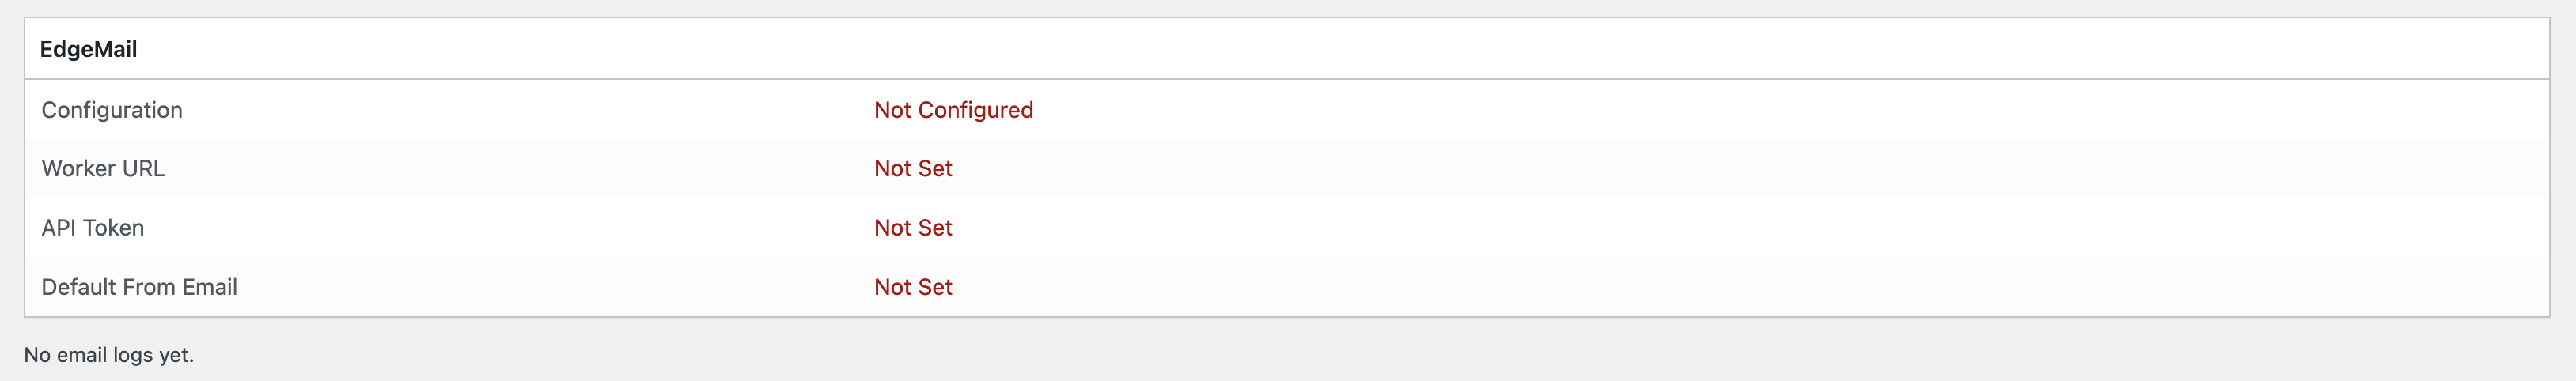Select the Worker URL status text
Screen dimensions: 2576x381
(x=912, y=168)
